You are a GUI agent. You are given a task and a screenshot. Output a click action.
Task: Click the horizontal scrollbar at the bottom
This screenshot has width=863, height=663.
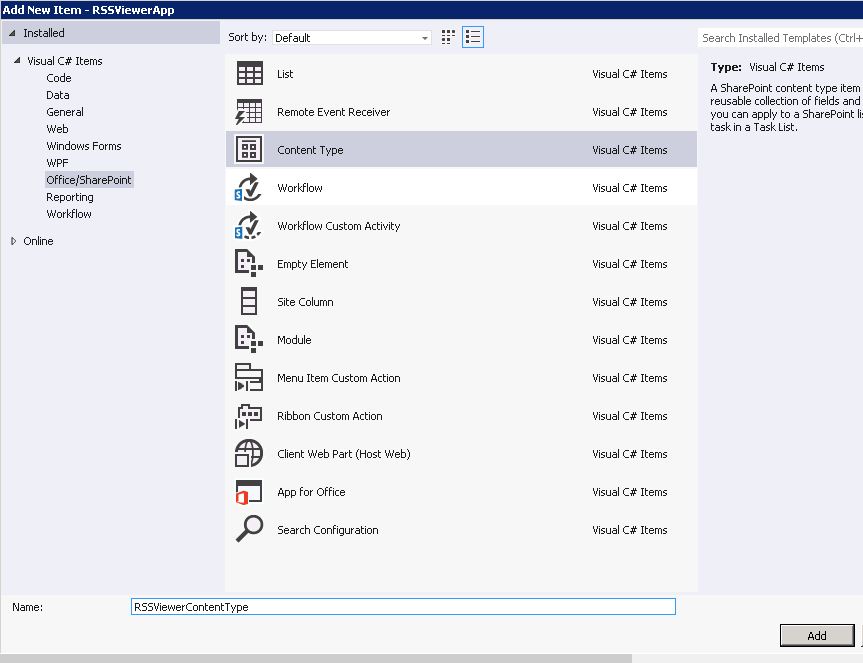pyautogui.click(x=316, y=659)
